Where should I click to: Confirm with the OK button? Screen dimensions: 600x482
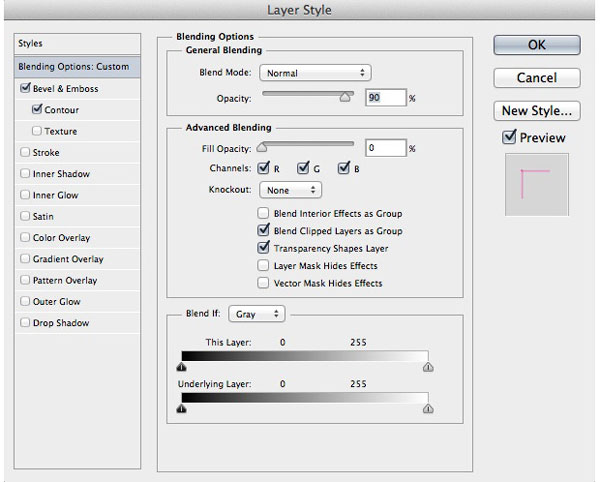(537, 45)
